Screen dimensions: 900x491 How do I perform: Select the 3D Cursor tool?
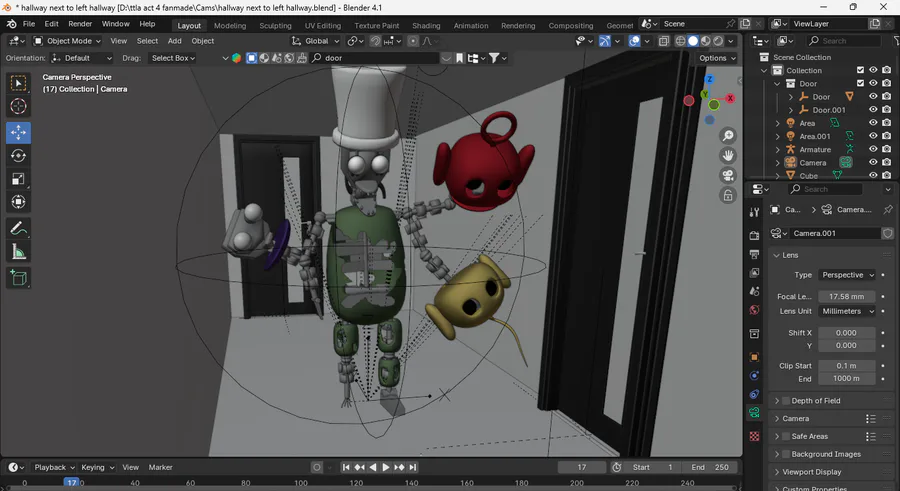point(18,106)
